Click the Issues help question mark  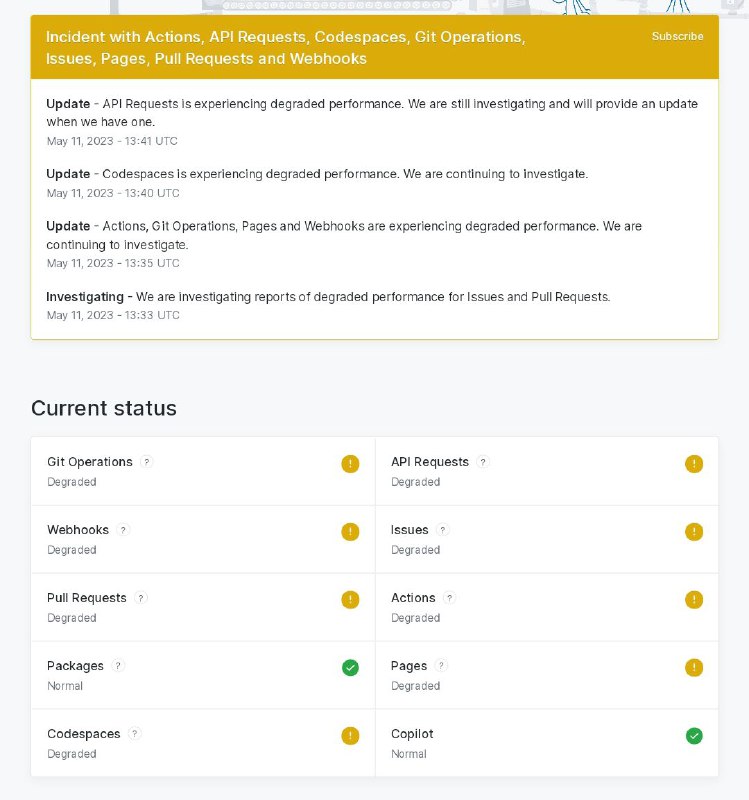pyautogui.click(x=442, y=530)
